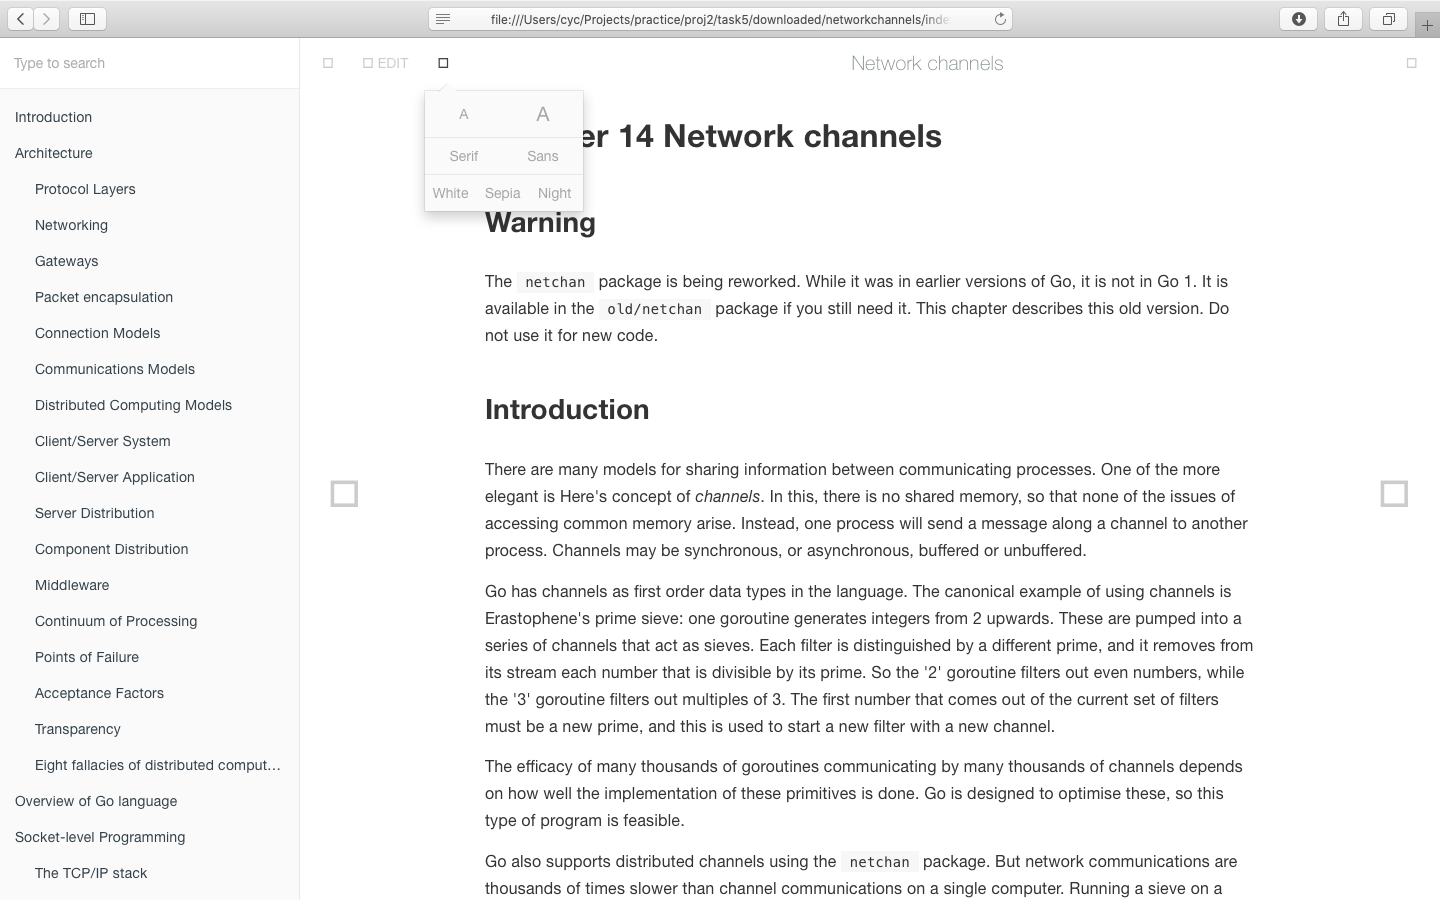
Task: Click the EDIT link in book toolbar
Action: tap(386, 63)
